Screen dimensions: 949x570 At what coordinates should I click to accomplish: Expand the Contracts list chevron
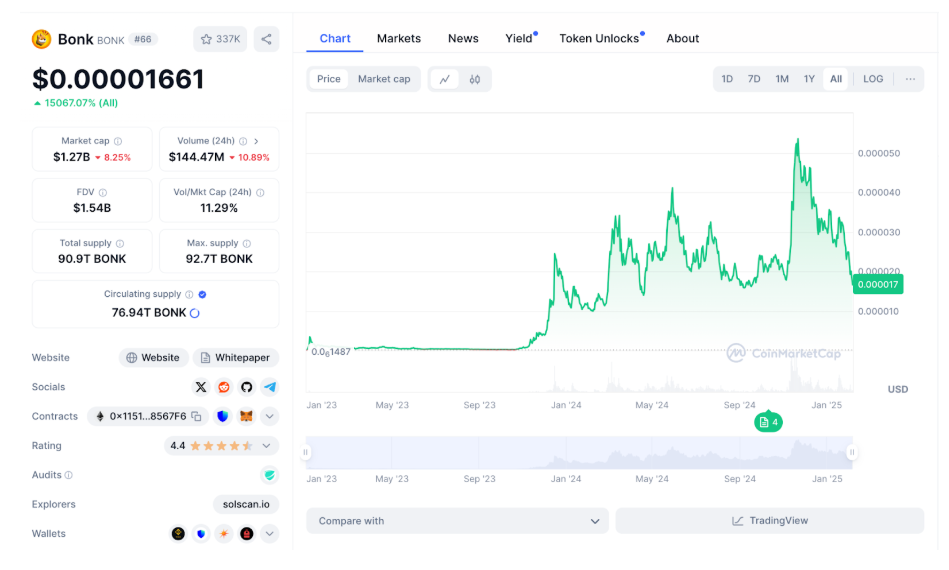point(270,416)
